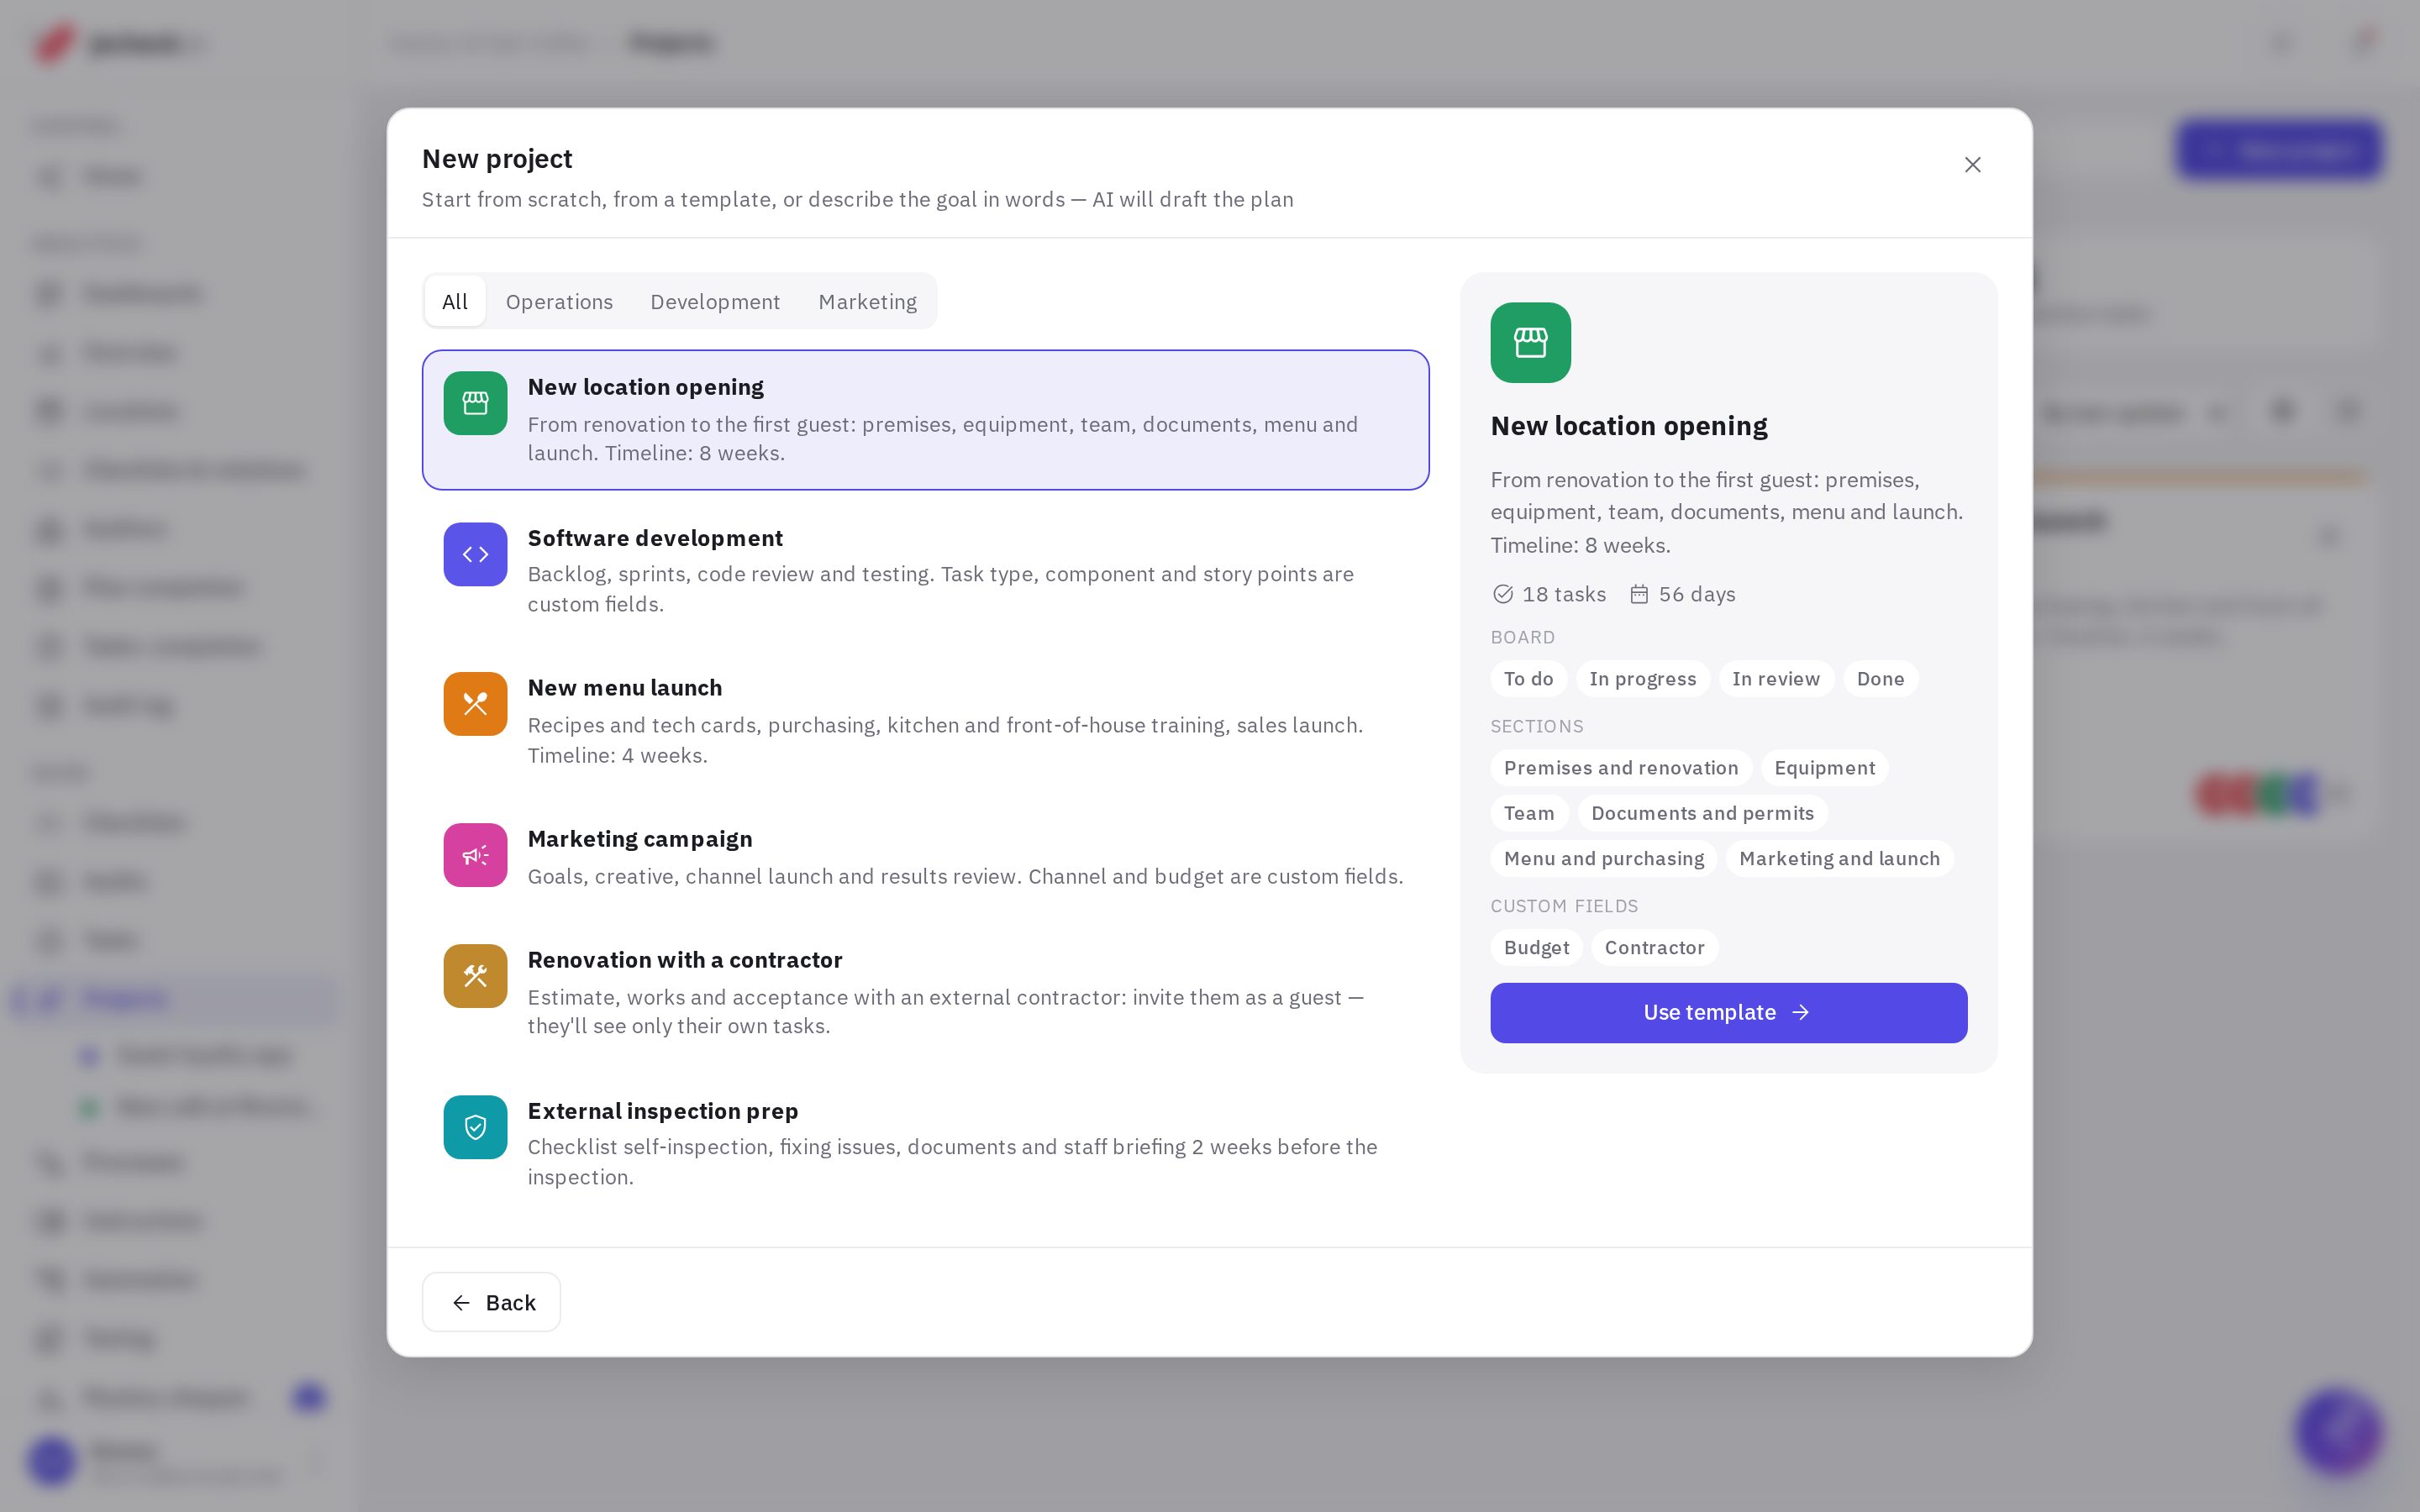The height and width of the screenshot is (1512, 2420).
Task: Switch to the Operations tab
Action: (x=559, y=302)
